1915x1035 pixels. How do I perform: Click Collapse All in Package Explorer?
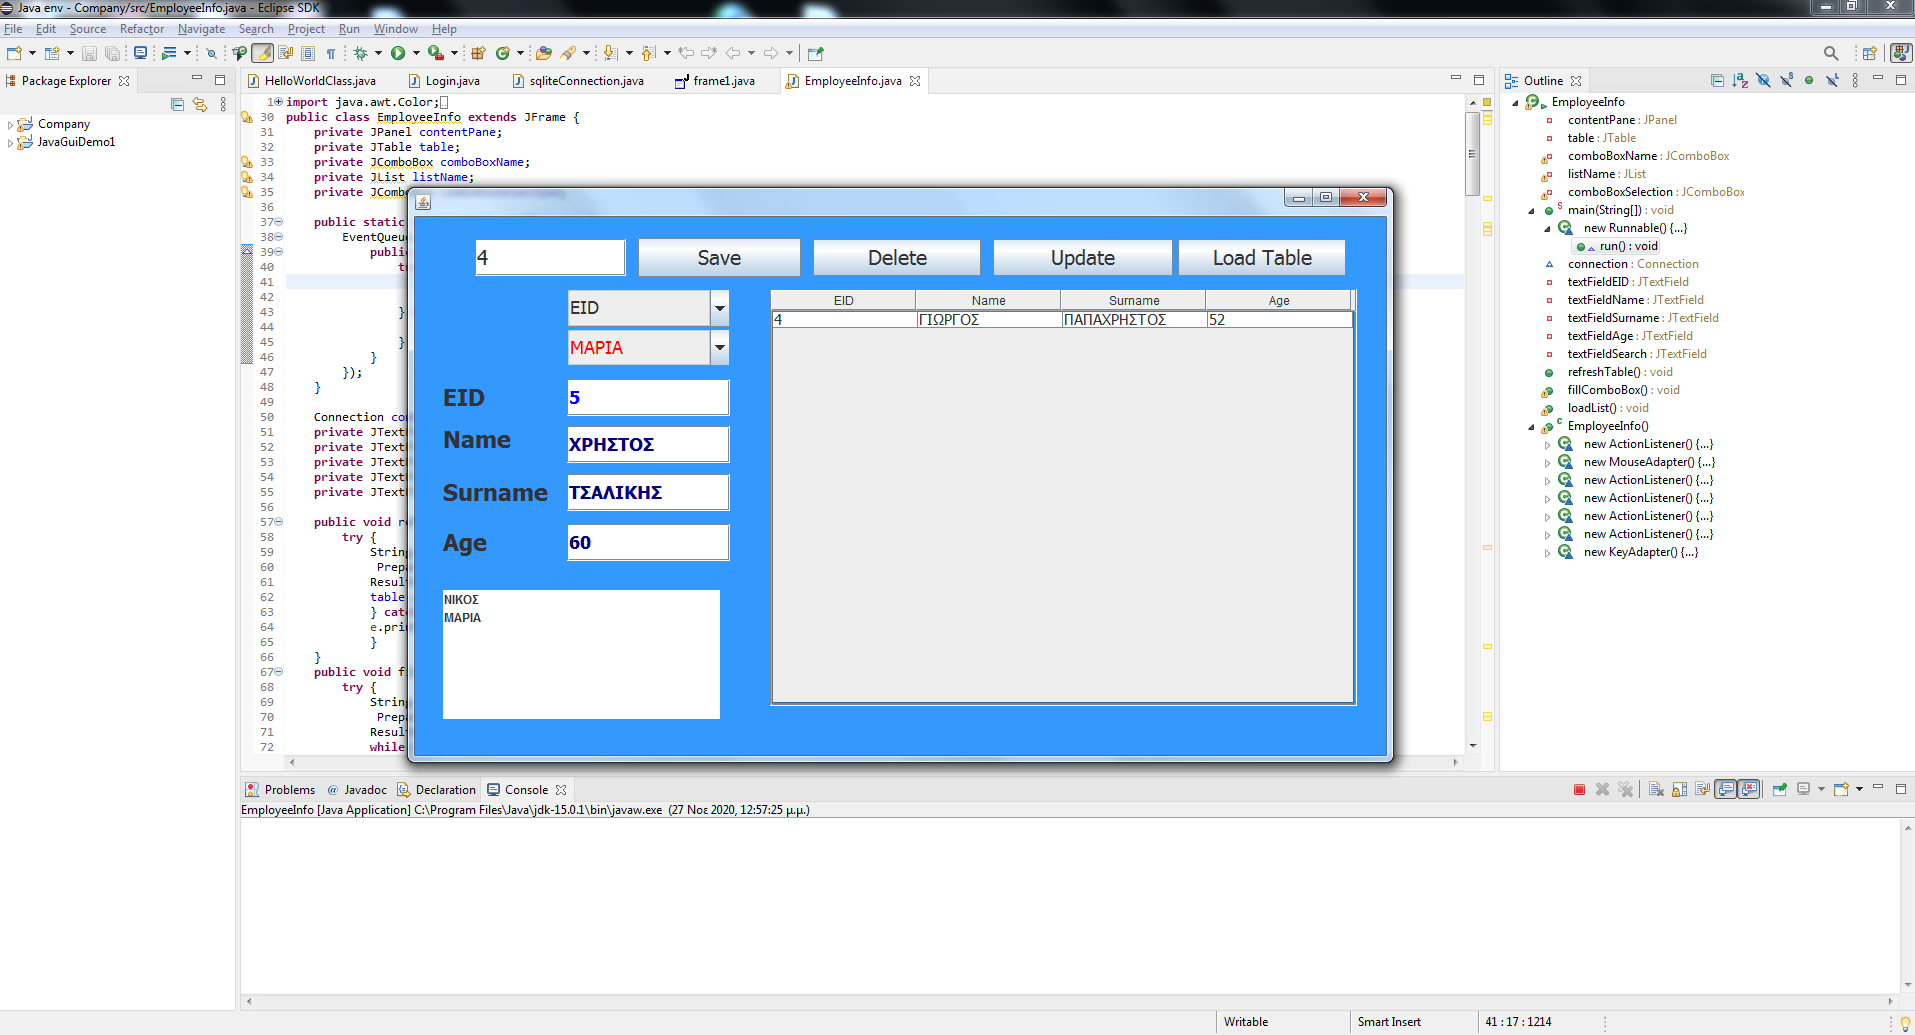tap(177, 104)
